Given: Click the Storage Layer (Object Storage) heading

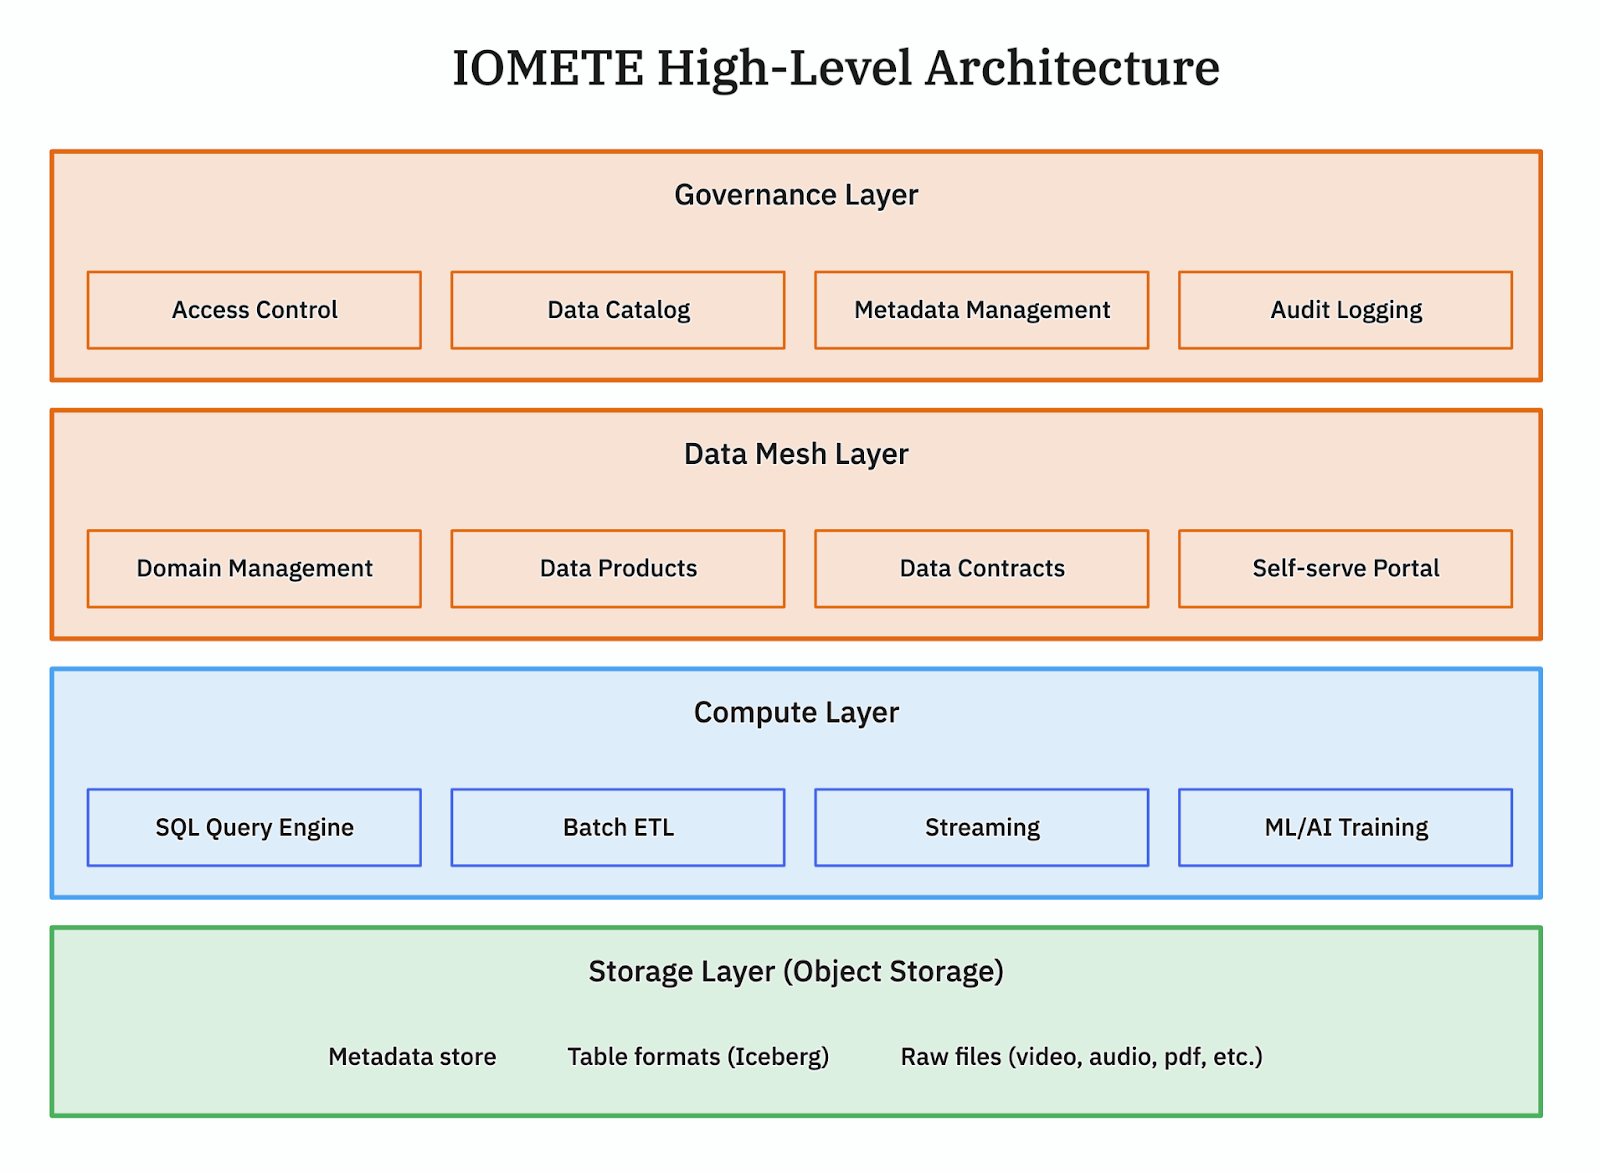Looking at the screenshot, I should coord(796,971).
